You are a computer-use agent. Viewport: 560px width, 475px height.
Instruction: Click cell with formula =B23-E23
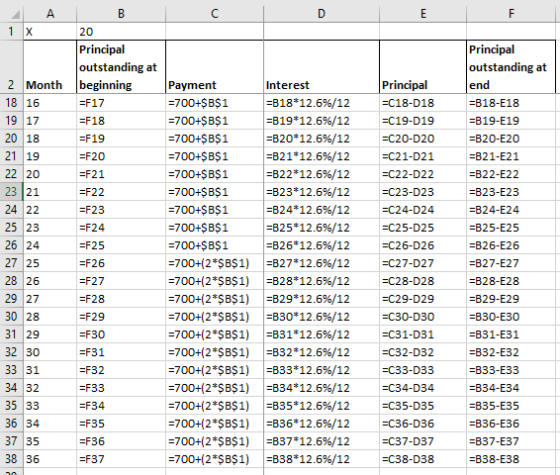coord(511,192)
